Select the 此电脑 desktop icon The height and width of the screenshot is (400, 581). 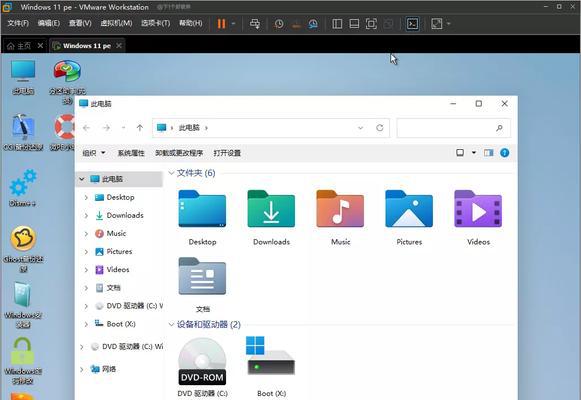(x=23, y=77)
